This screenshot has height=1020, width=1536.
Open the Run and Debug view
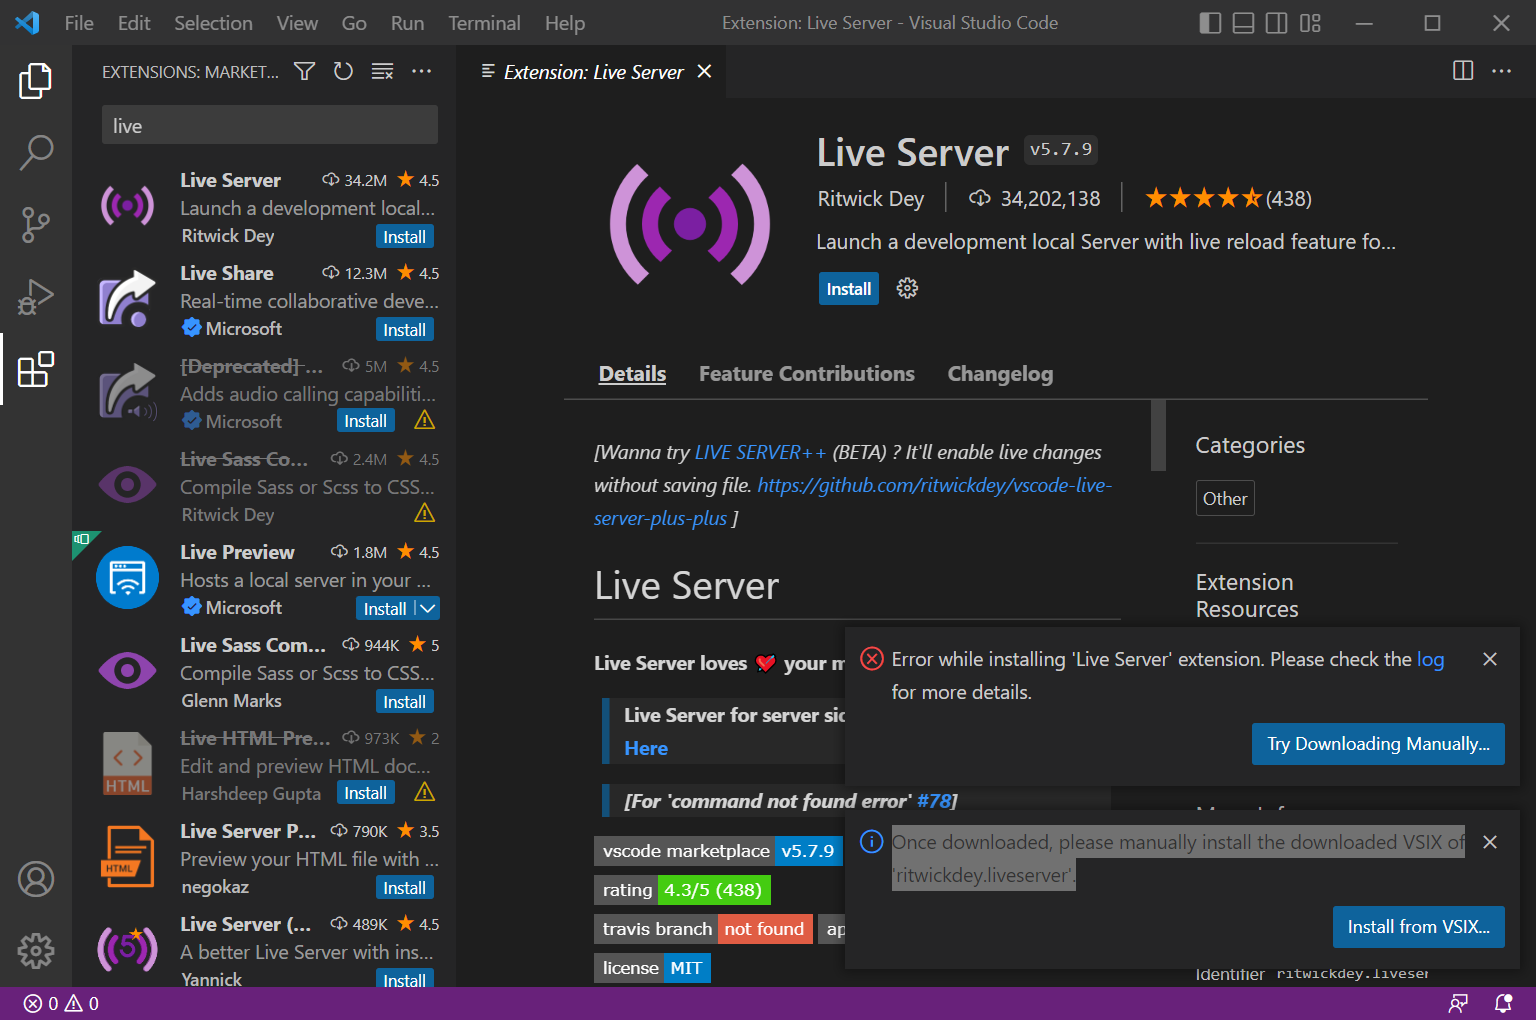pyautogui.click(x=36, y=297)
